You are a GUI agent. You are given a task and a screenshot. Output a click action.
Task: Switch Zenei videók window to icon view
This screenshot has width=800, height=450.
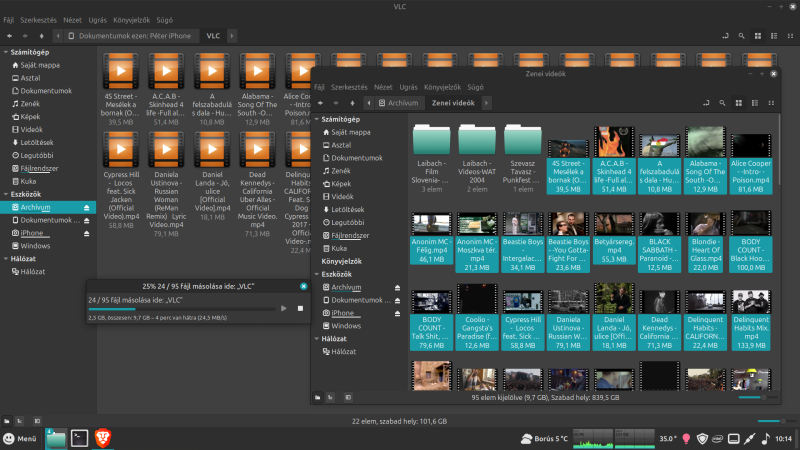pos(738,103)
